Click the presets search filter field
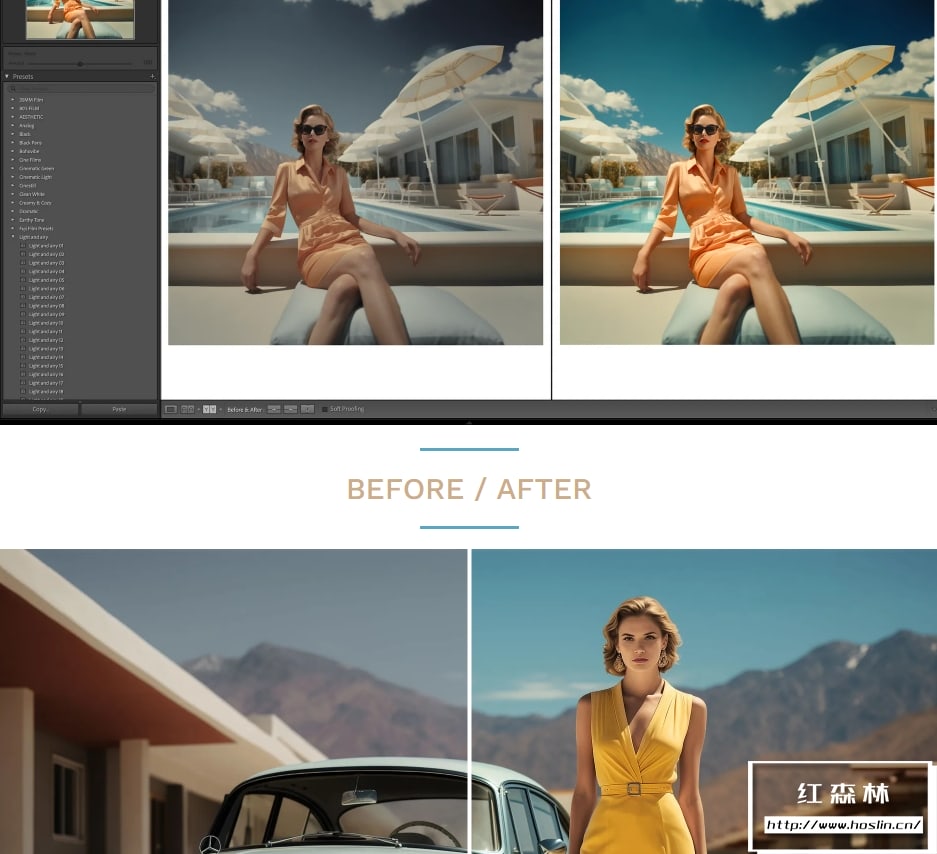 81,88
